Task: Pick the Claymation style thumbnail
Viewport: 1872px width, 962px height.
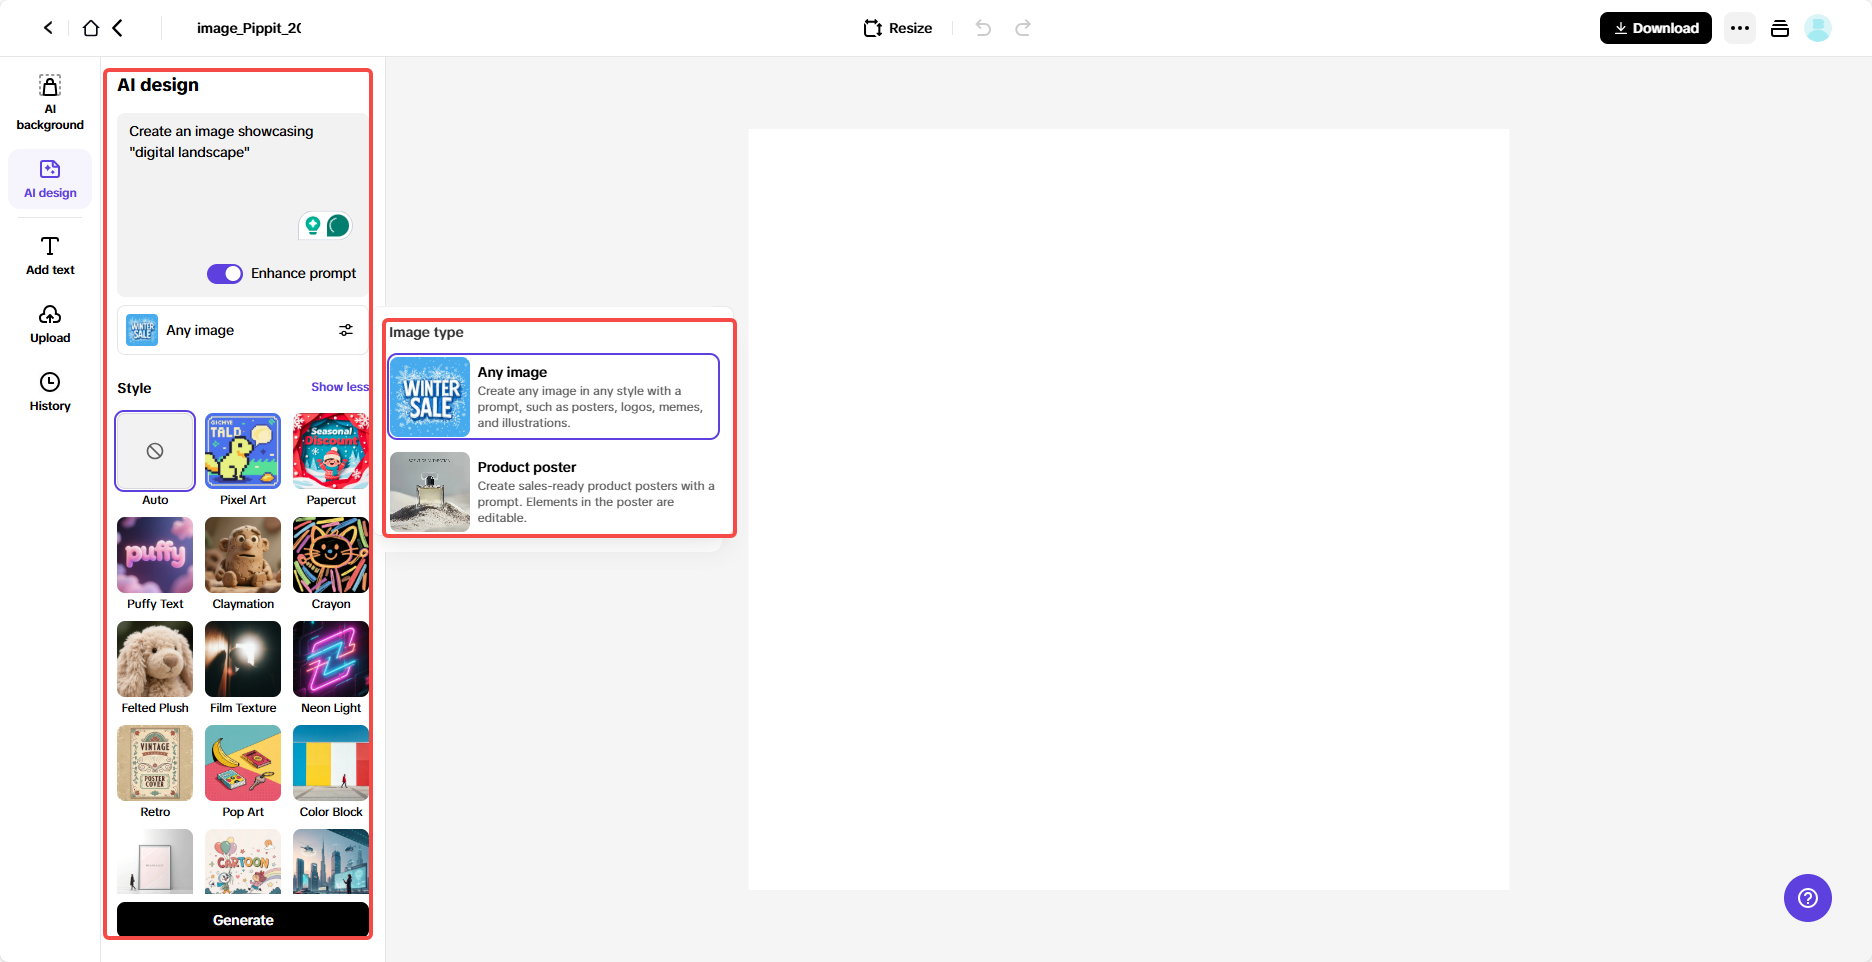Action: (242, 555)
